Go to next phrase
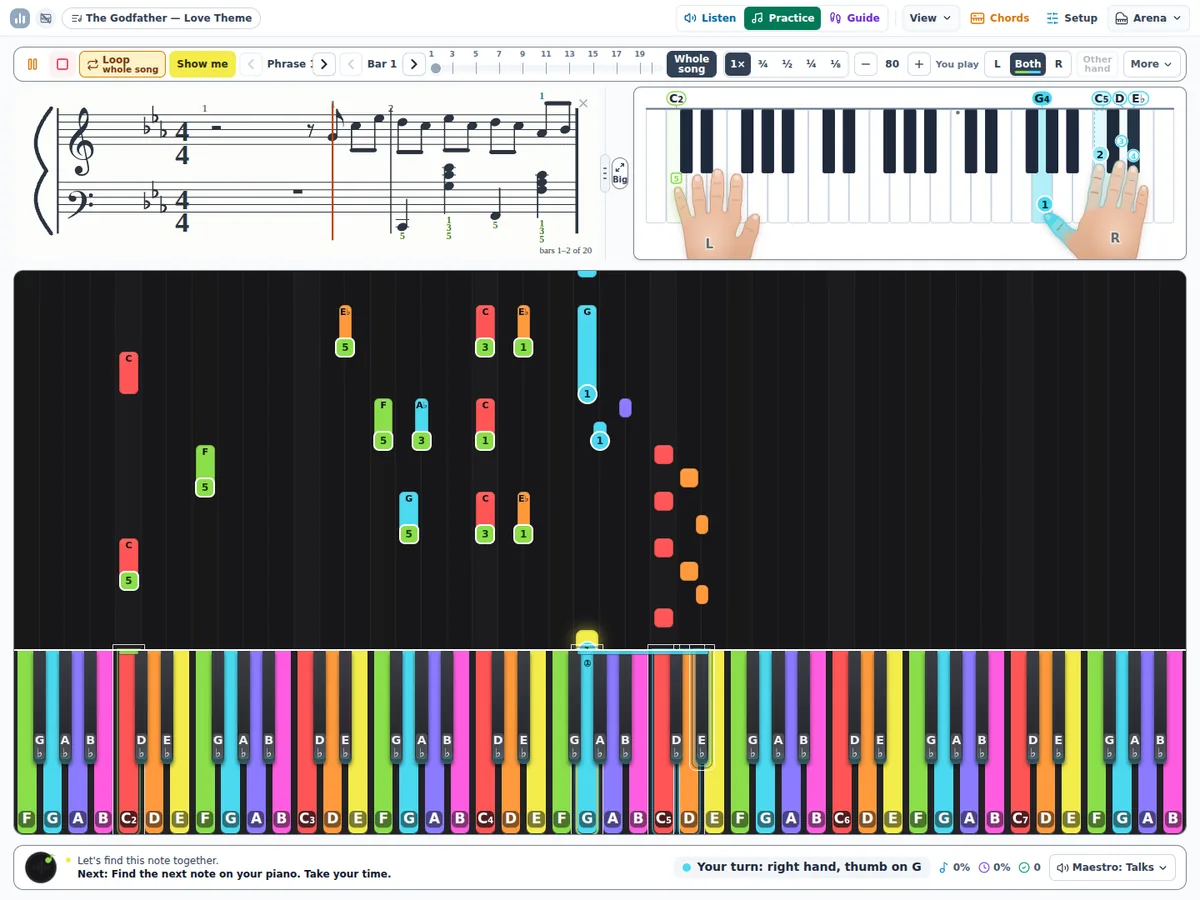This screenshot has height=900, width=1200. (324, 64)
